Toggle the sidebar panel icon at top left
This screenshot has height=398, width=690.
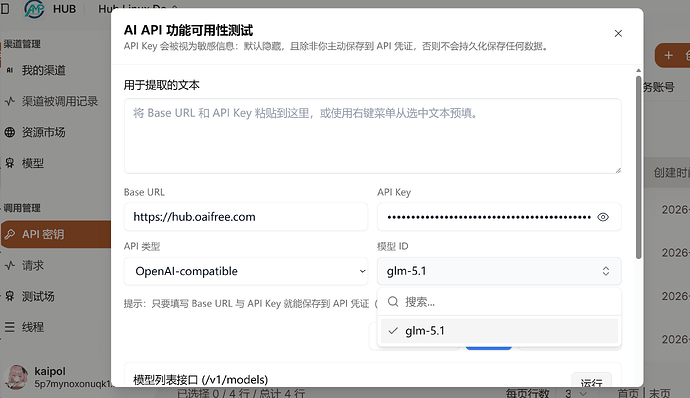(5, 8)
